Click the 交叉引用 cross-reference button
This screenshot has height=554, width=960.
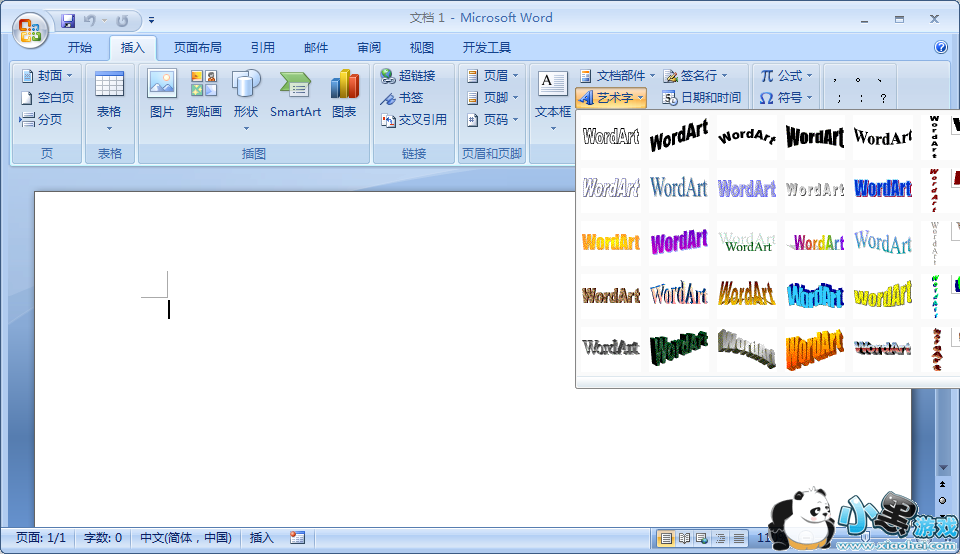414,120
